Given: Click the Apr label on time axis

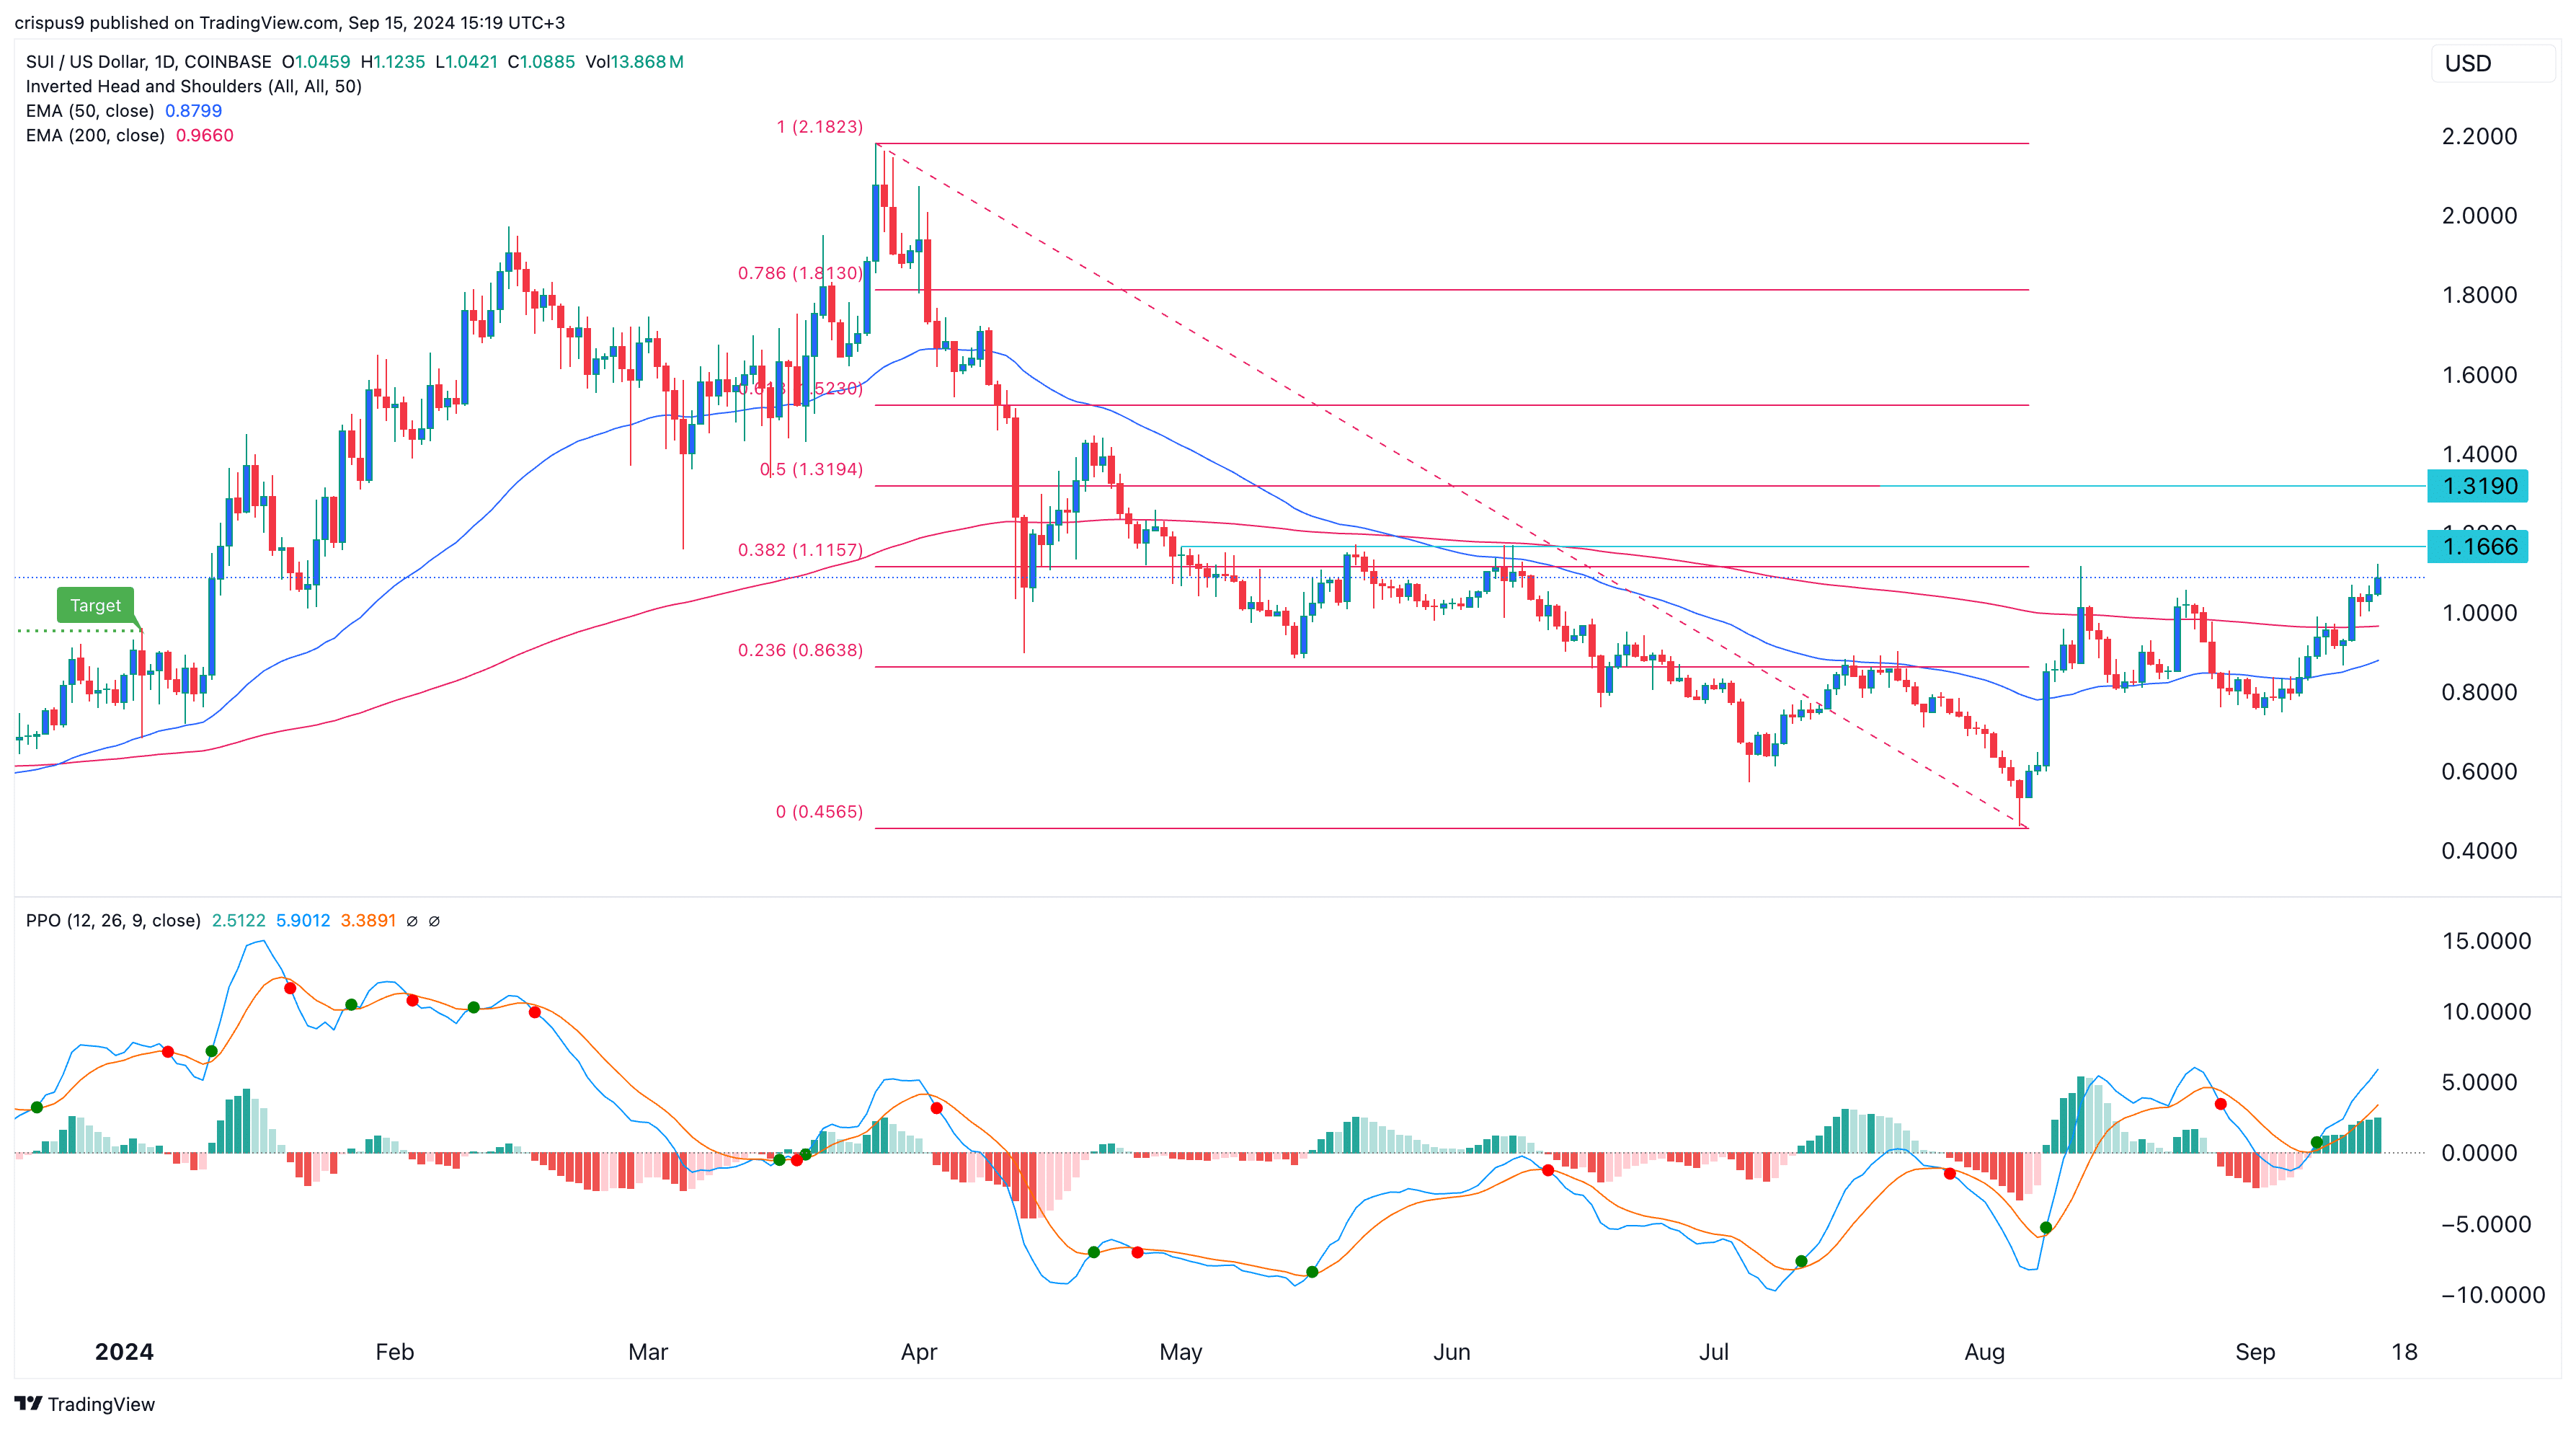Looking at the screenshot, I should click(918, 1353).
